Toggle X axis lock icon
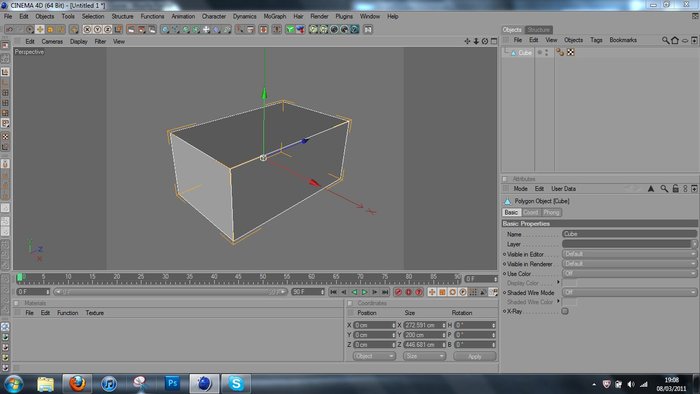700x394 pixels. pyautogui.click(x=87, y=29)
